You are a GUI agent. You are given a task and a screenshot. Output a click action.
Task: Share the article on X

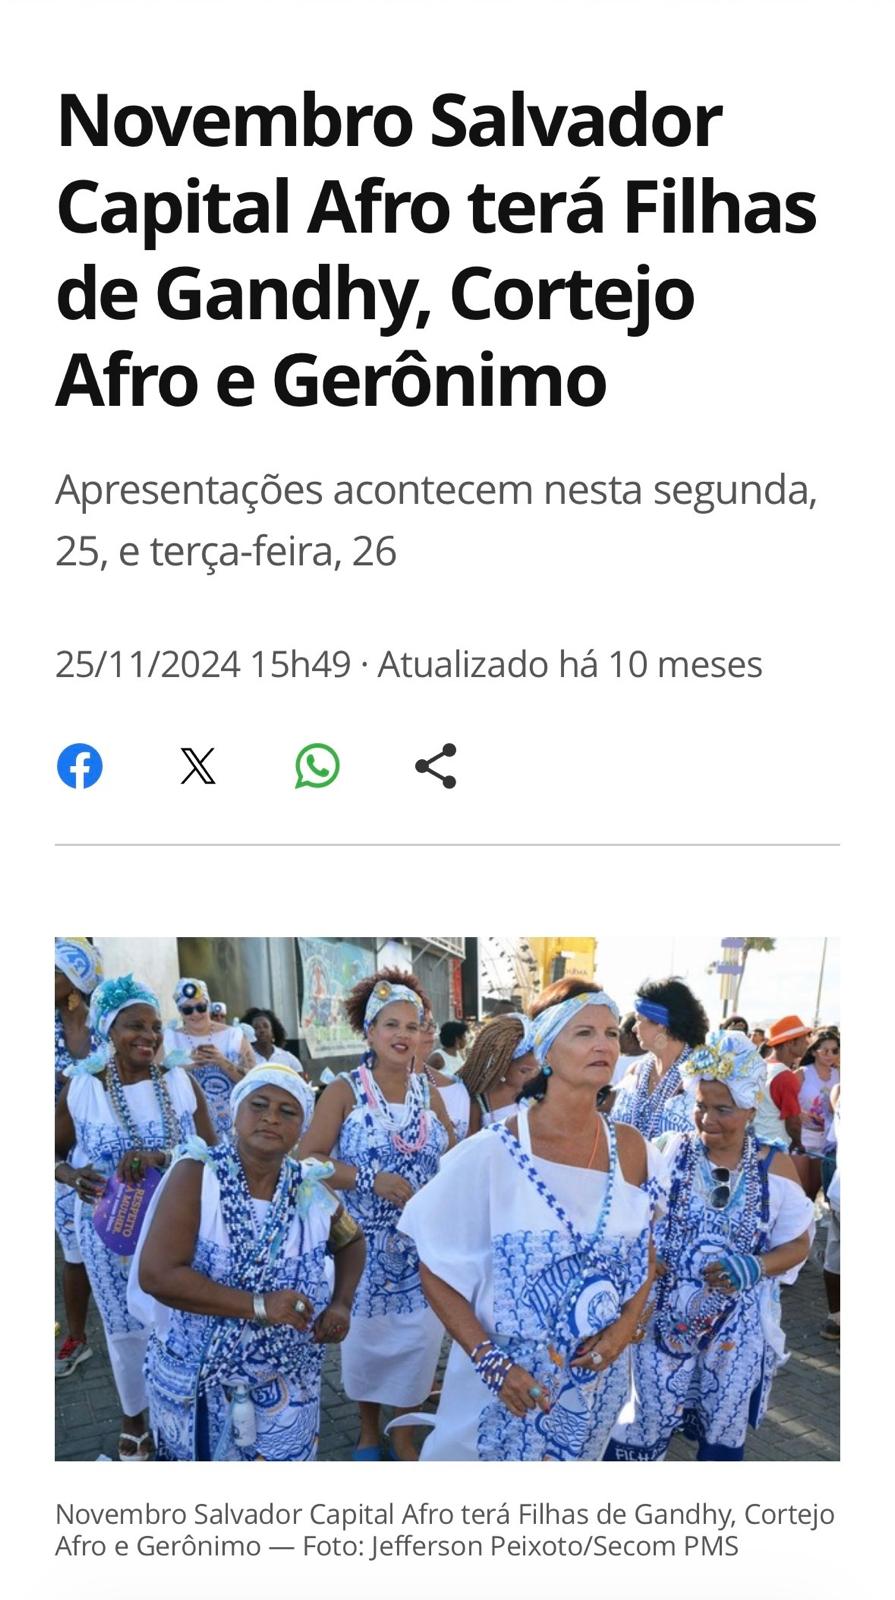coord(198,766)
